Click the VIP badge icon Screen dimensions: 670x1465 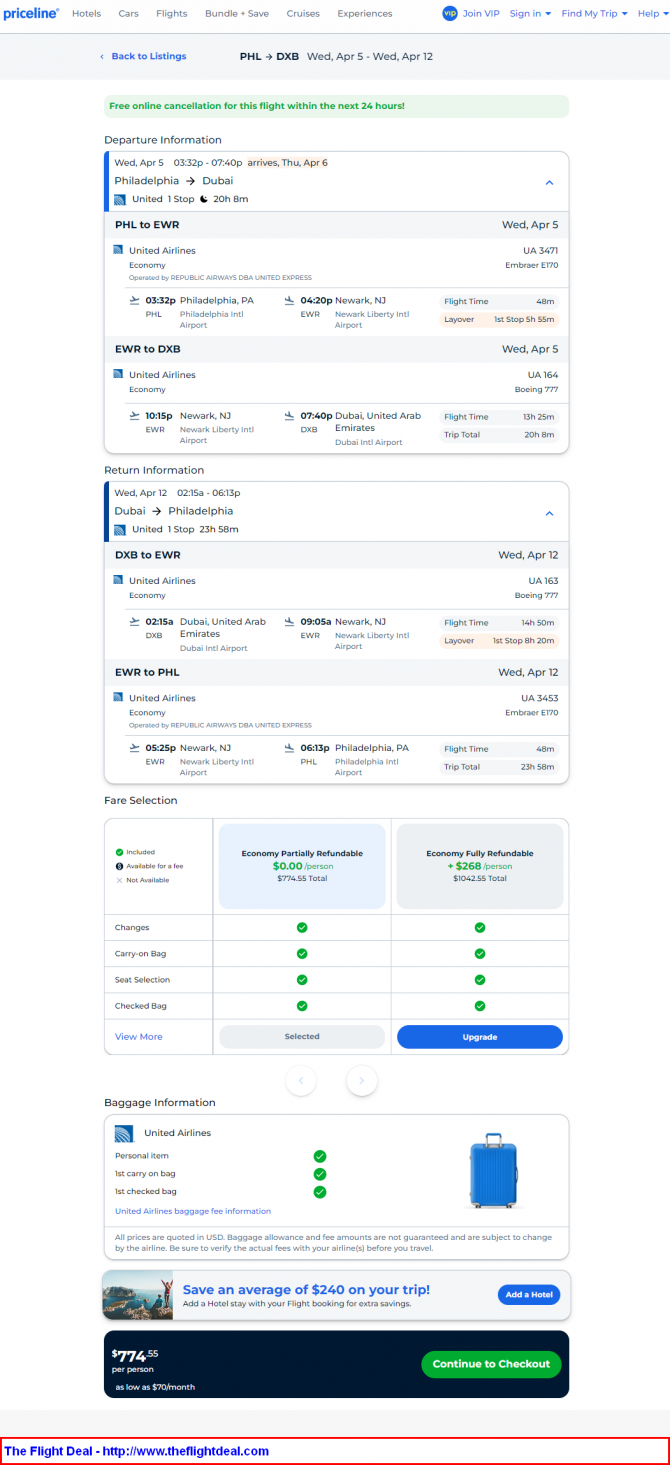click(449, 14)
